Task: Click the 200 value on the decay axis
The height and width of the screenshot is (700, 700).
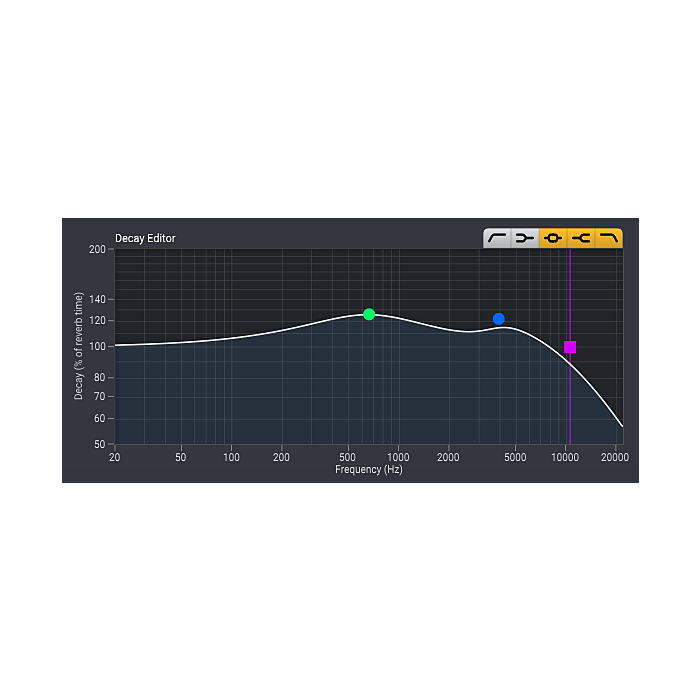Action: pyautogui.click(x=97, y=249)
